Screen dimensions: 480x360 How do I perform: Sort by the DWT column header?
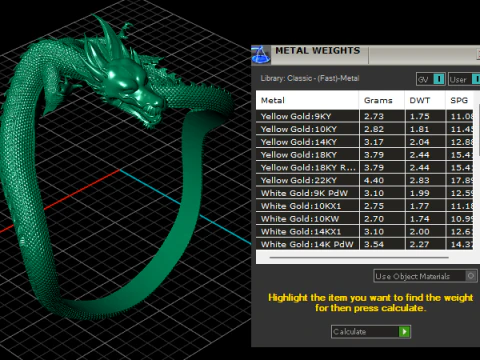[x=425, y=100]
